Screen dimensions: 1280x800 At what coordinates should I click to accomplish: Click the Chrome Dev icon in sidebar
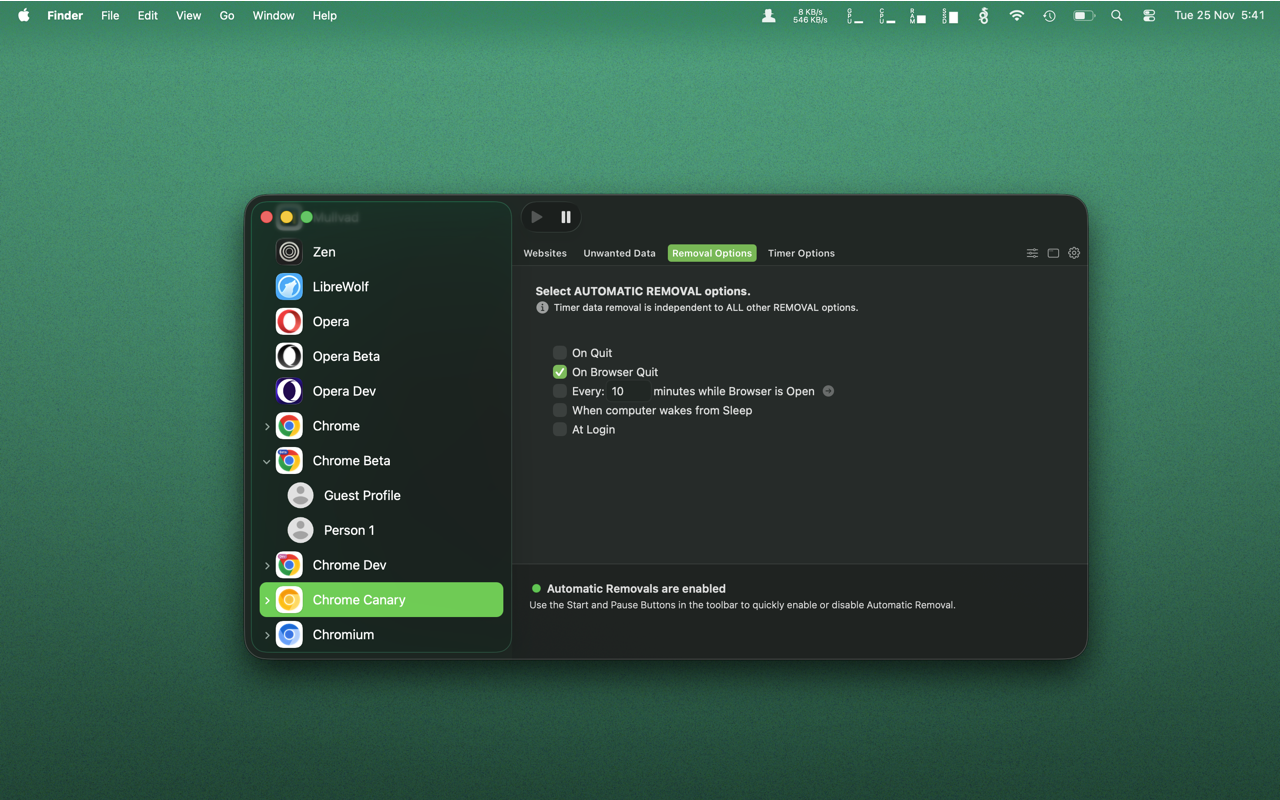click(x=289, y=565)
